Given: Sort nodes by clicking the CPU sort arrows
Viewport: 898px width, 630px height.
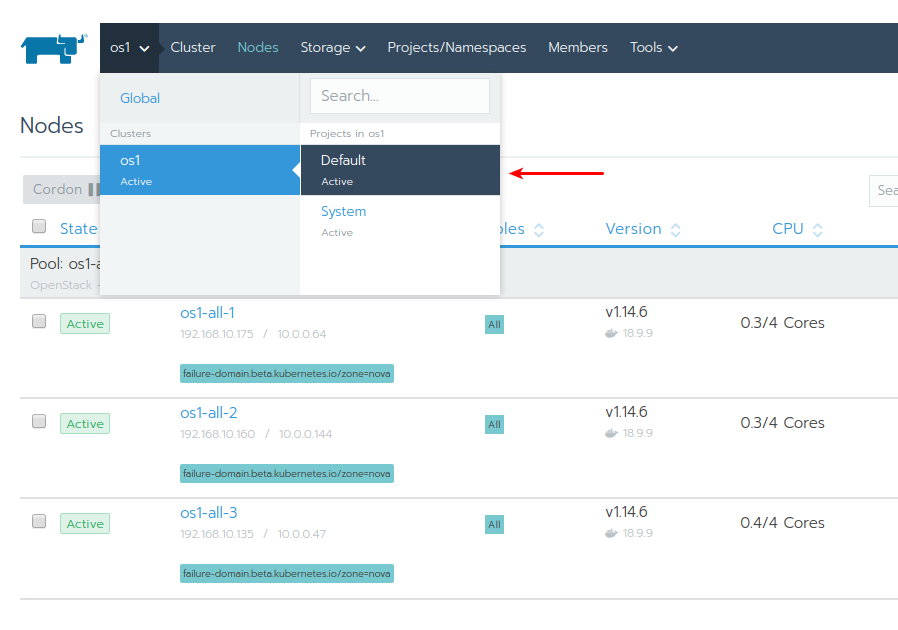Looking at the screenshot, I should pos(820,229).
